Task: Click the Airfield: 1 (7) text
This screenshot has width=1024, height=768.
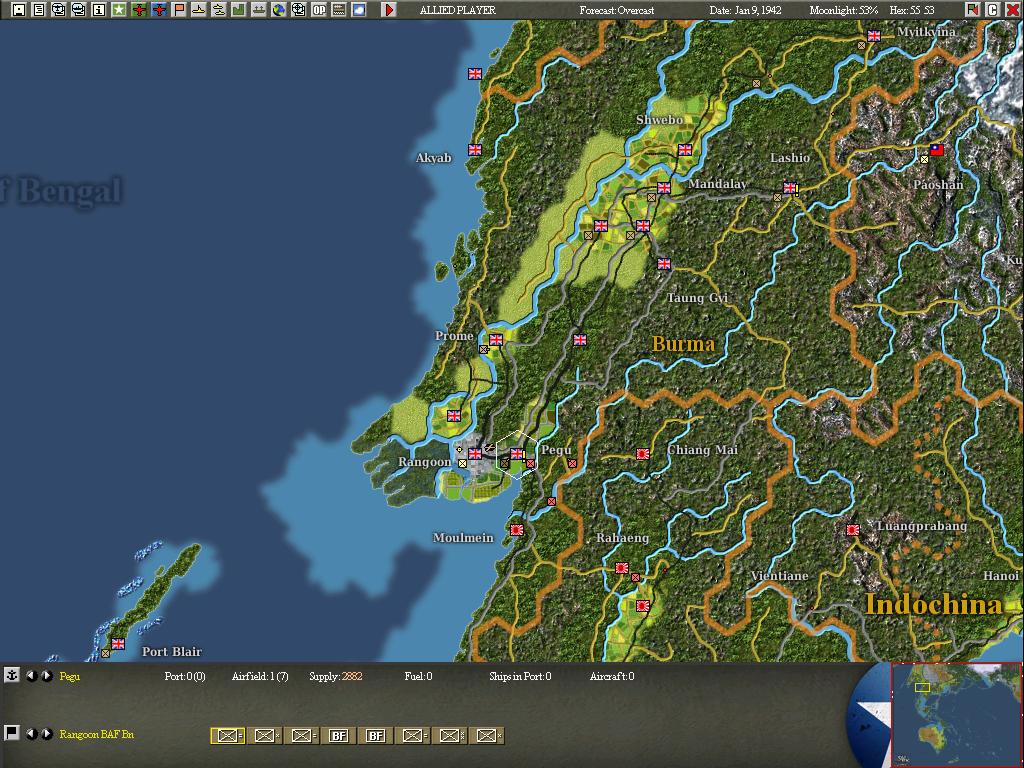Action: tap(260, 676)
